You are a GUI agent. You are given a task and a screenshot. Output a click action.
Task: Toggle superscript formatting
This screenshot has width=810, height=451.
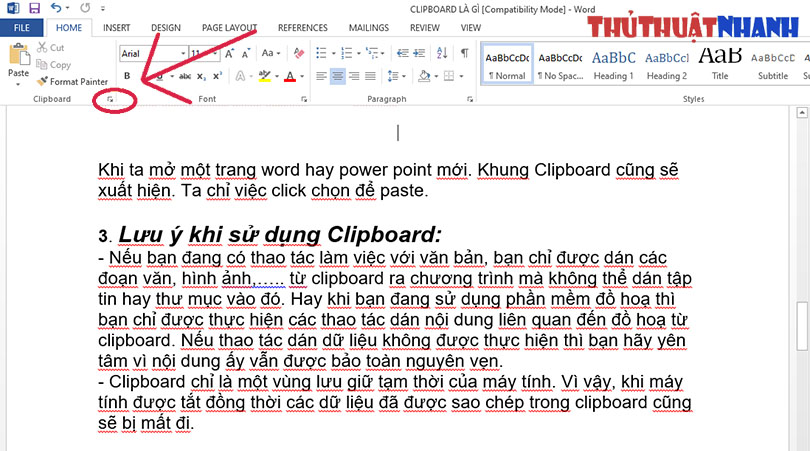[x=217, y=76]
